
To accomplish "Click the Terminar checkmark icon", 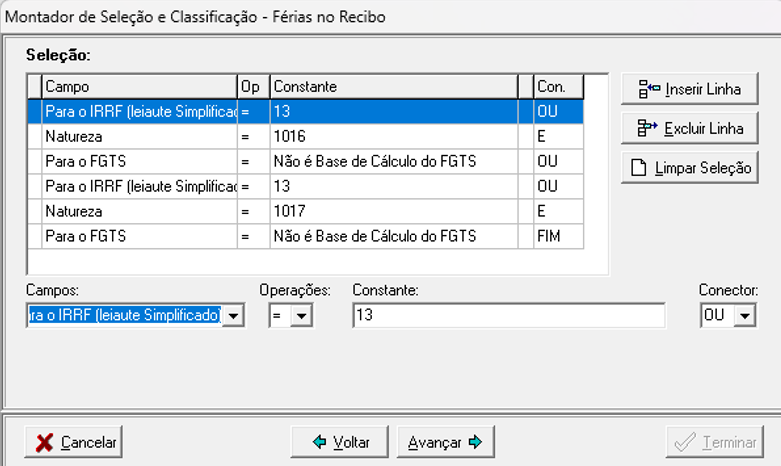I will (685, 442).
